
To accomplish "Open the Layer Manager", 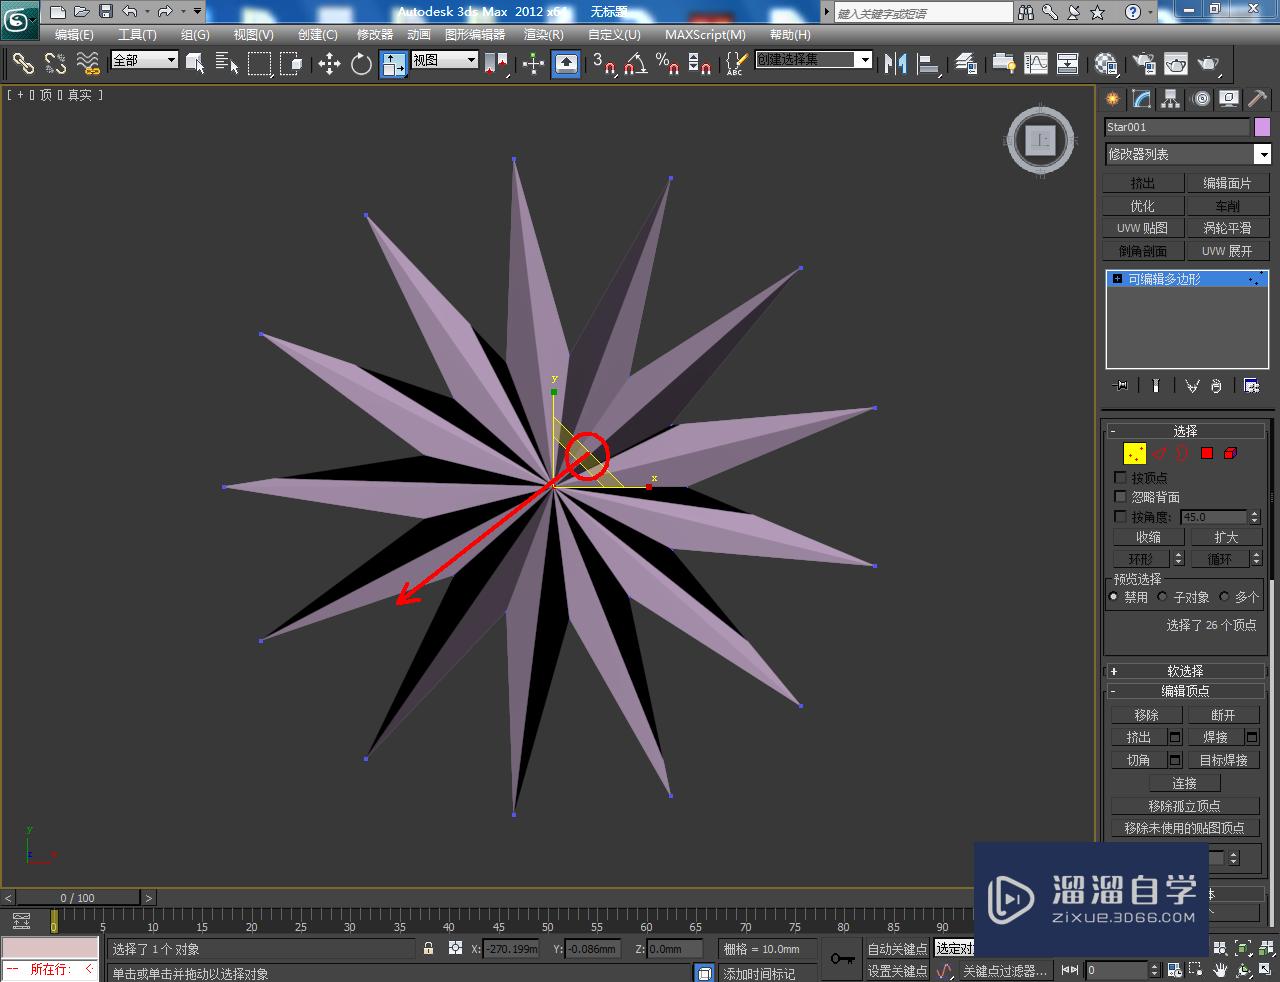I will point(966,64).
